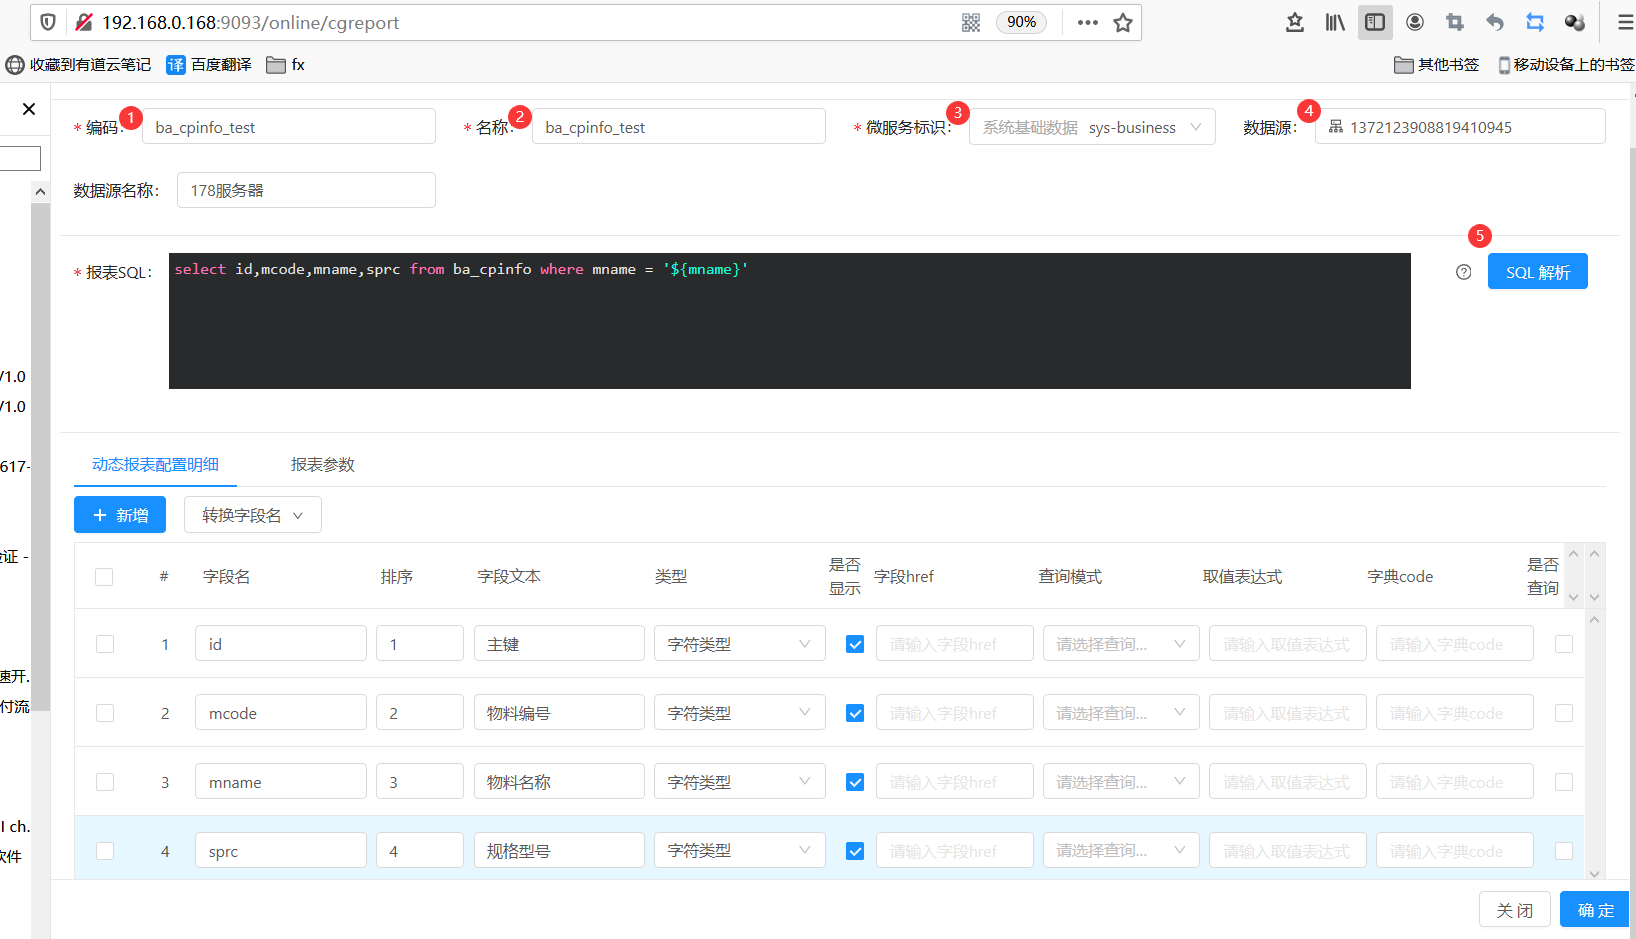Open 其他书签 bookmarks folder

pos(1436,65)
